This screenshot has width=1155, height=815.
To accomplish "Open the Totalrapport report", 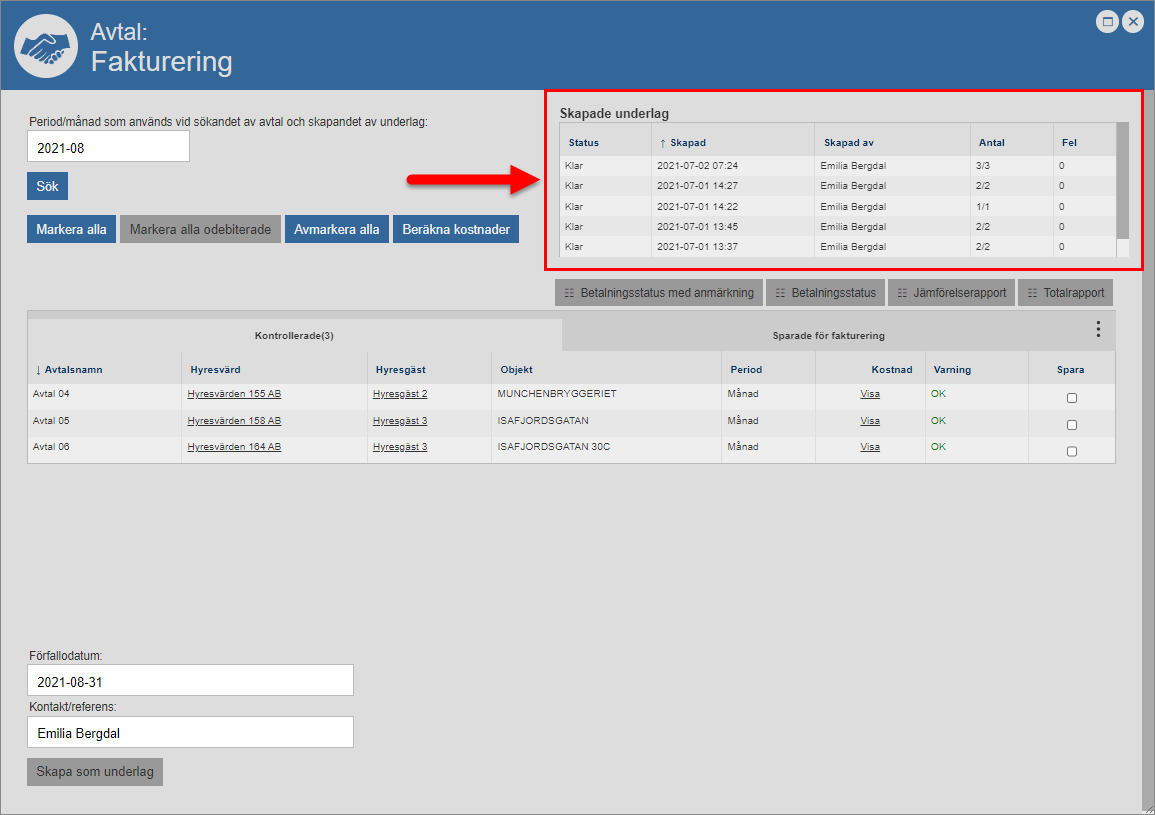I will click(1065, 293).
